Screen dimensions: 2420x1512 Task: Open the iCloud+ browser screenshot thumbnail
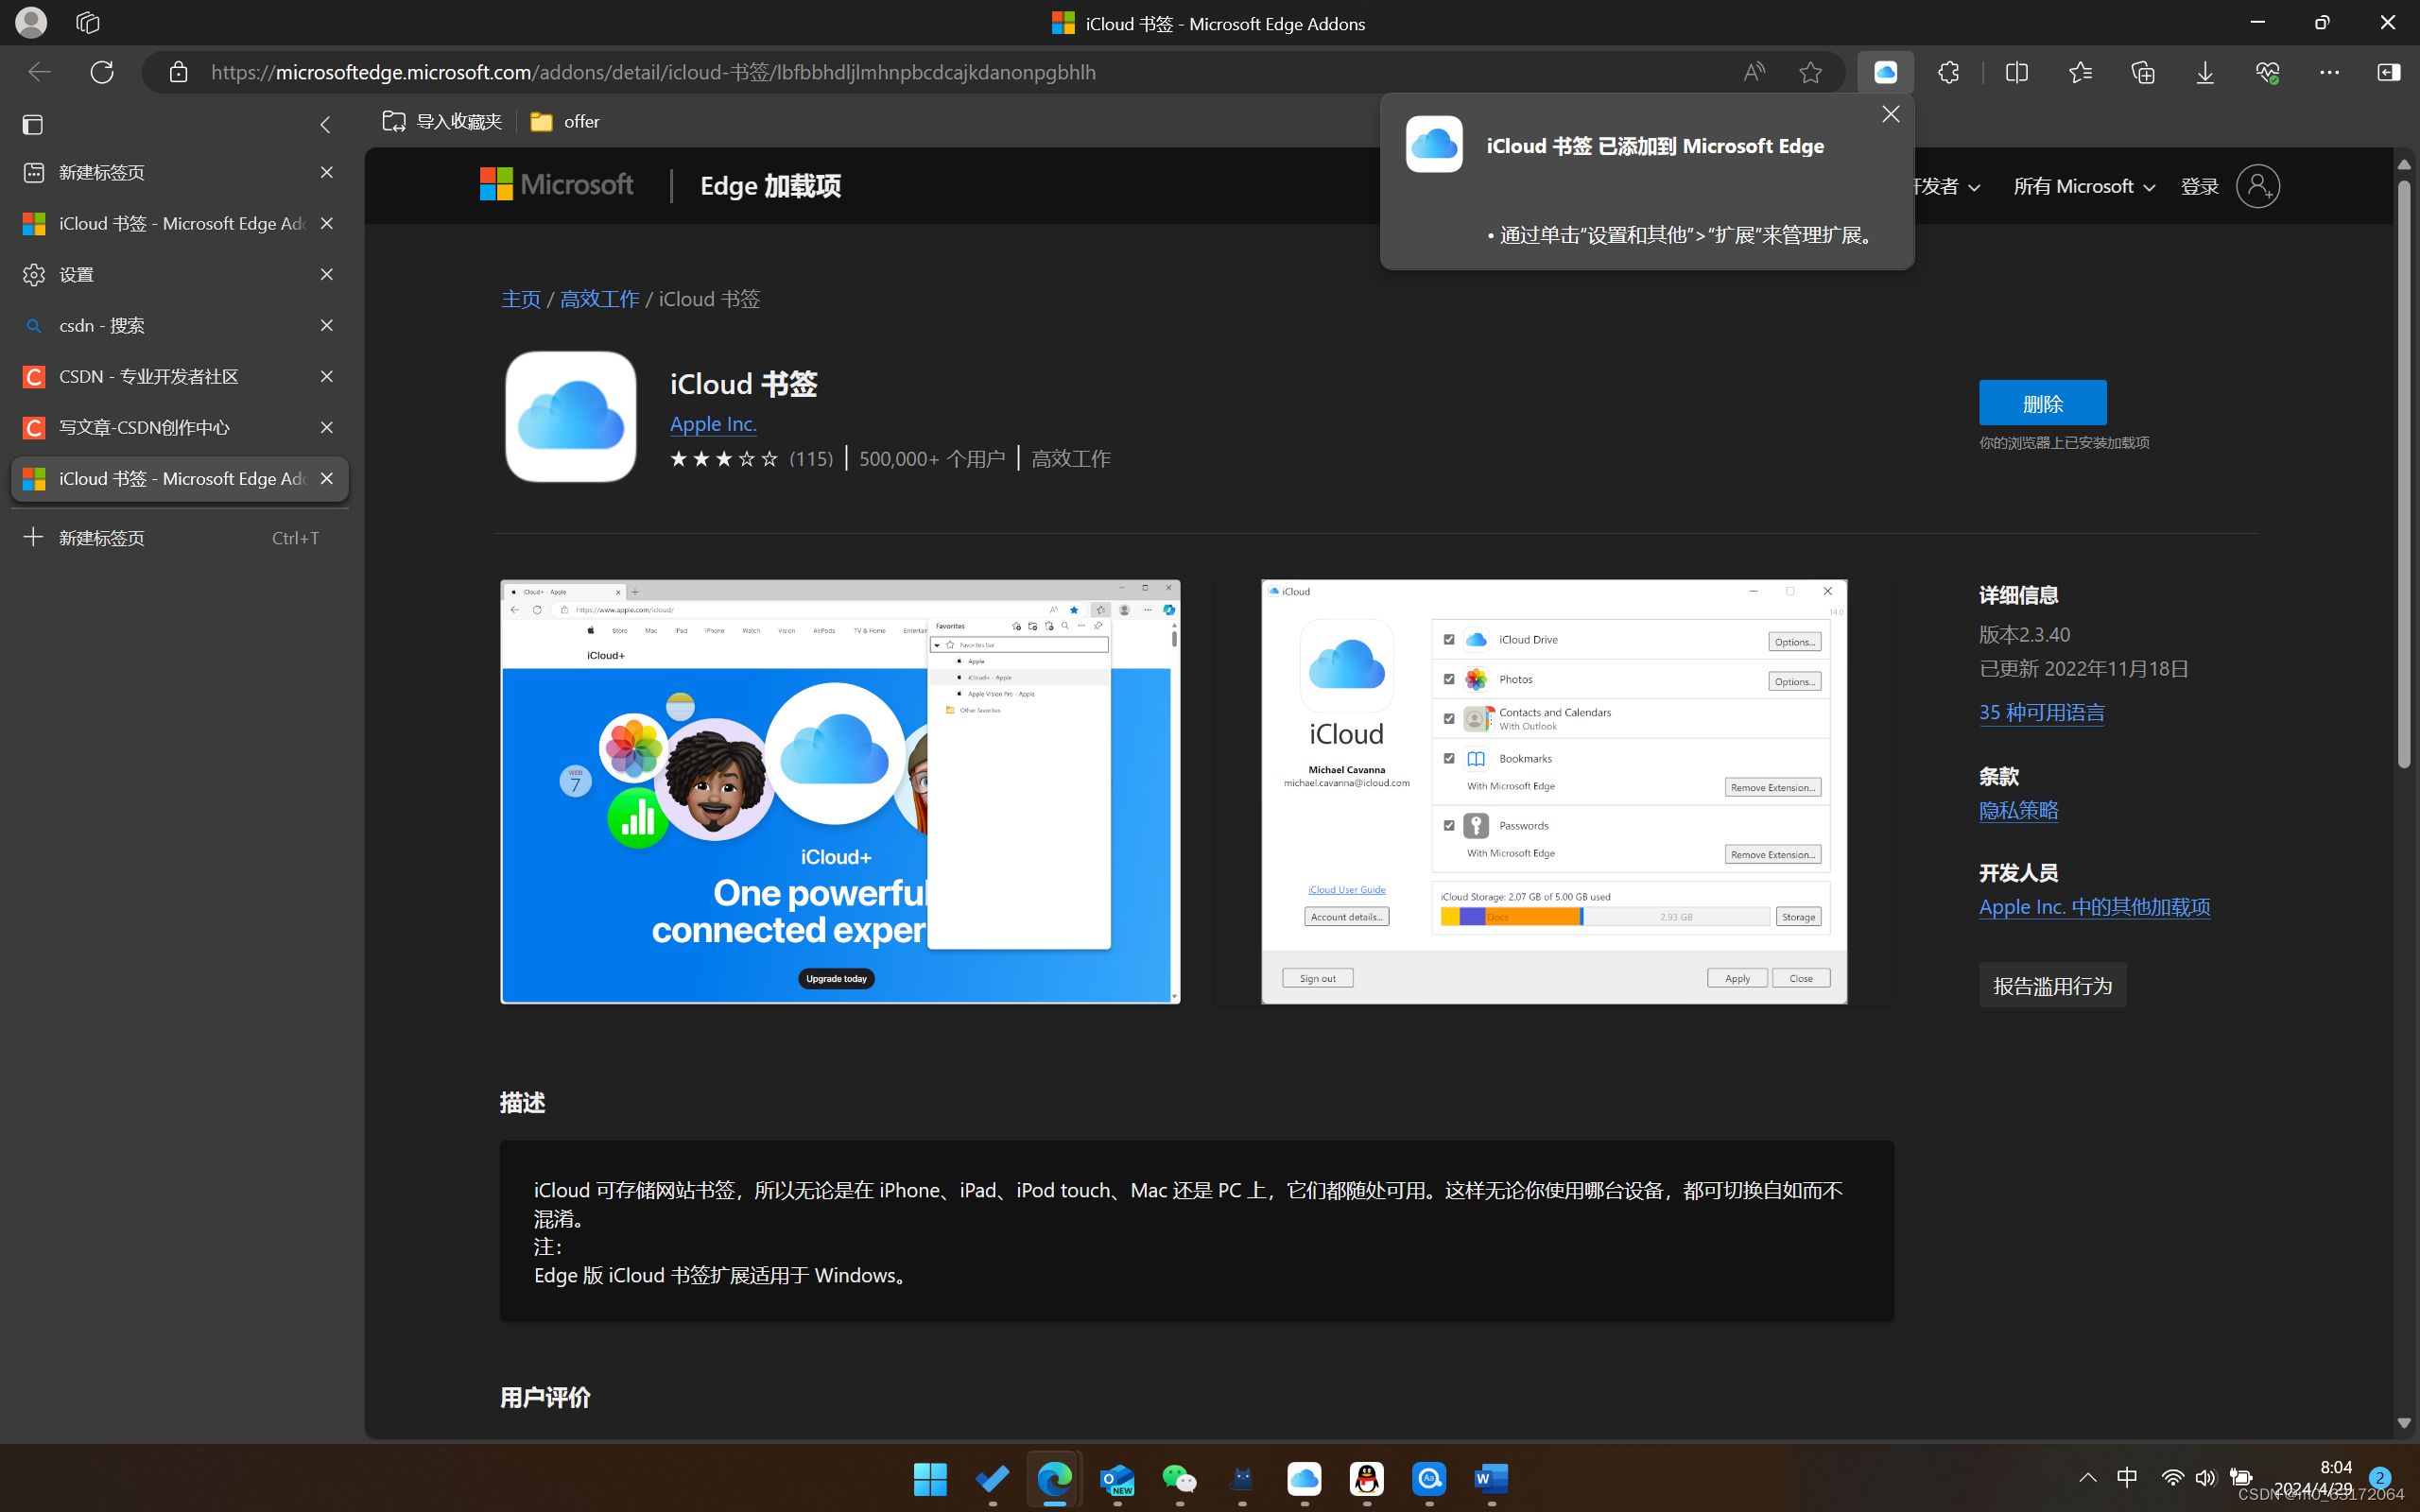tap(840, 791)
